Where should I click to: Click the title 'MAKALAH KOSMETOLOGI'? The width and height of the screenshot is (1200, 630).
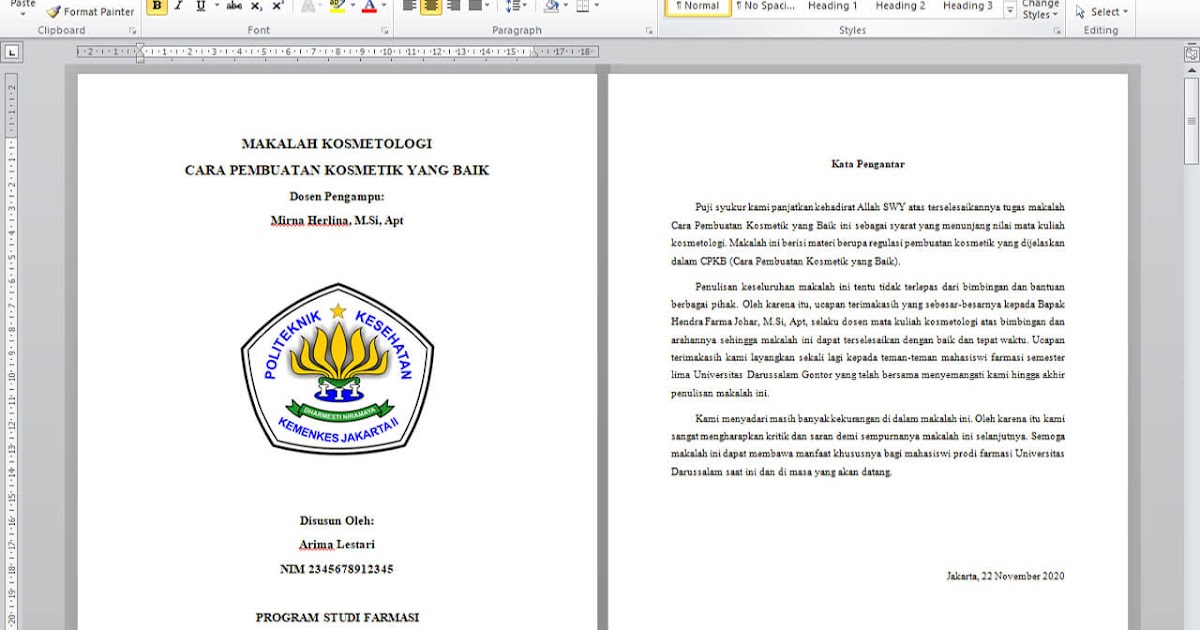click(337, 144)
